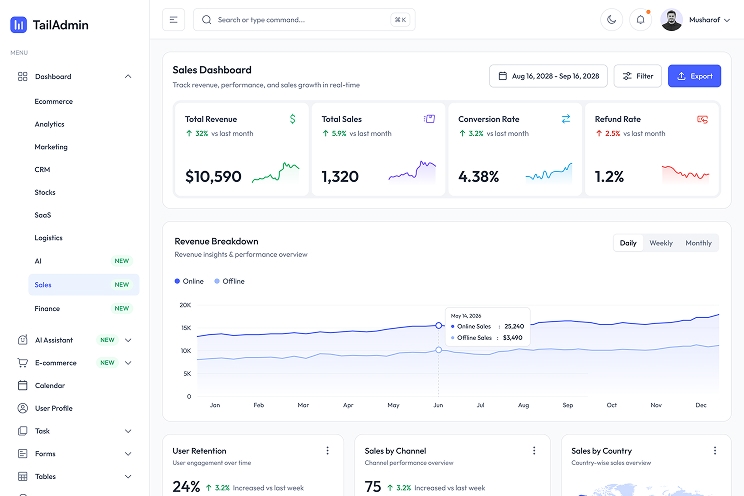Open SaaS dashboard
This screenshot has width=744, height=496.
click(x=43, y=215)
